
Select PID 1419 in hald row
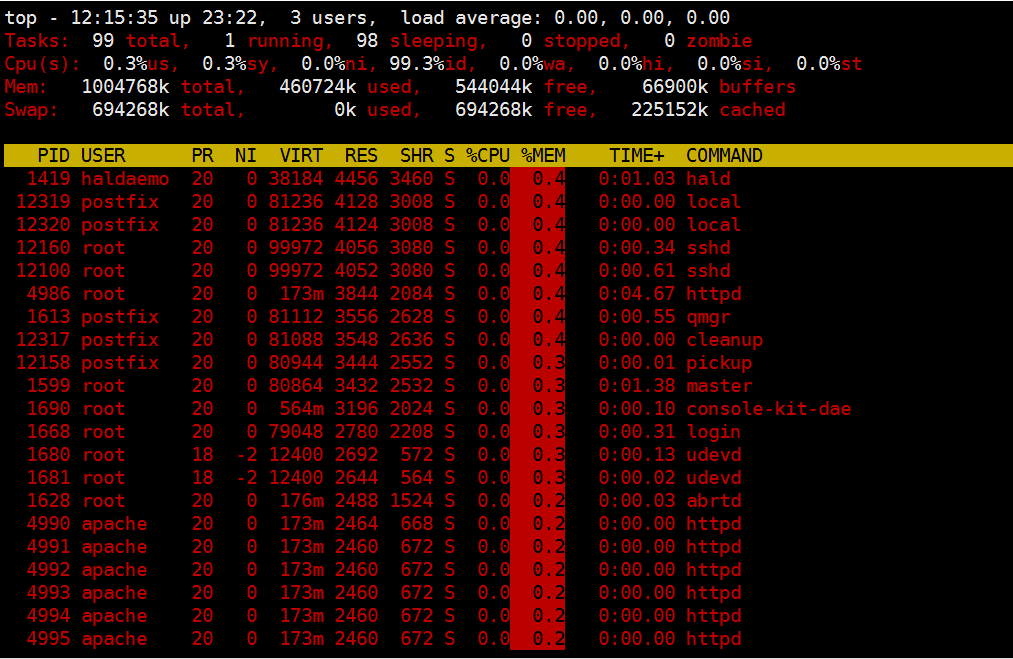48,179
